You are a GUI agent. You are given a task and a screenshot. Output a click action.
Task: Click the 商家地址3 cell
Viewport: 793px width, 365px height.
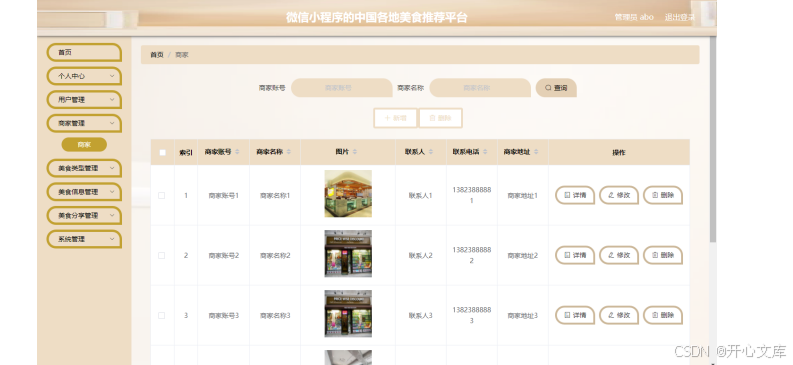pos(523,315)
